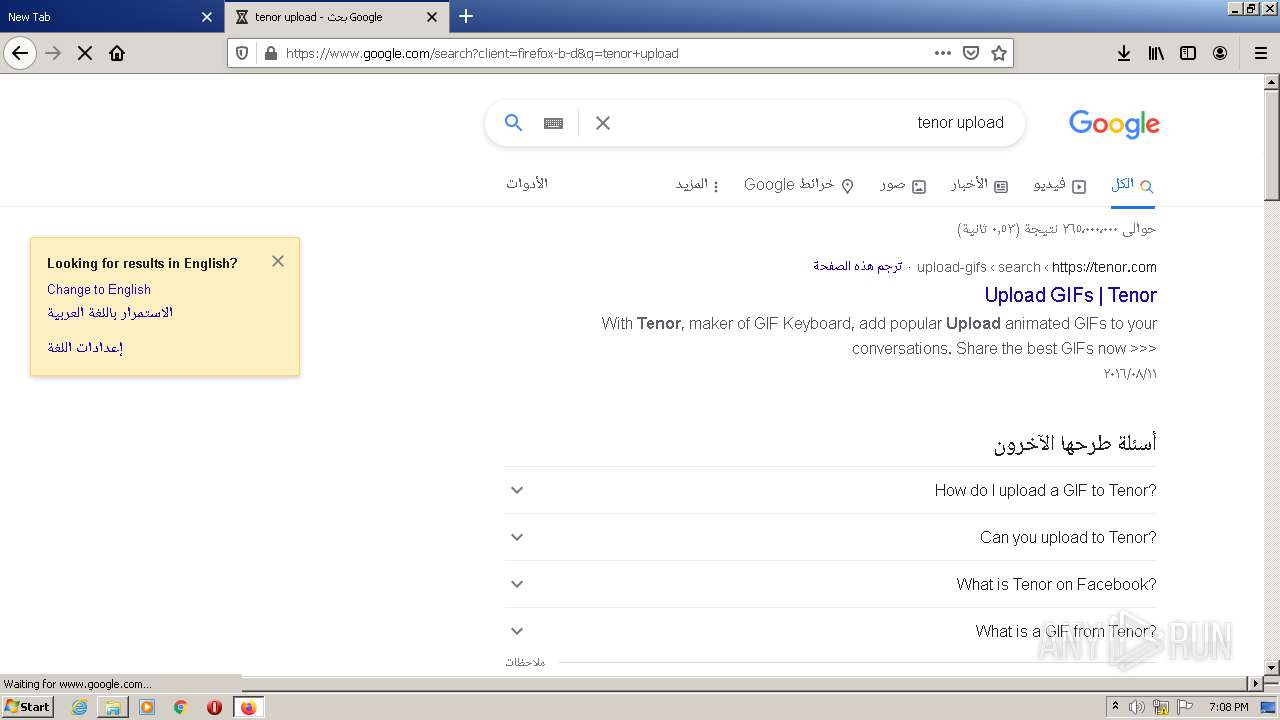
Task: Dismiss the English results notice
Action: 278,261
